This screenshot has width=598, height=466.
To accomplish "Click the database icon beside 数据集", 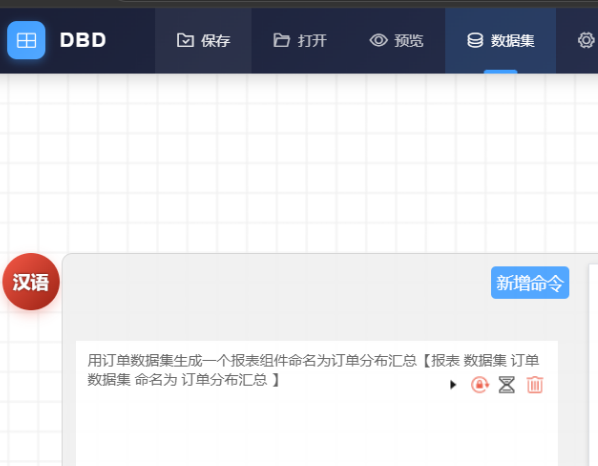I will pyautogui.click(x=475, y=40).
